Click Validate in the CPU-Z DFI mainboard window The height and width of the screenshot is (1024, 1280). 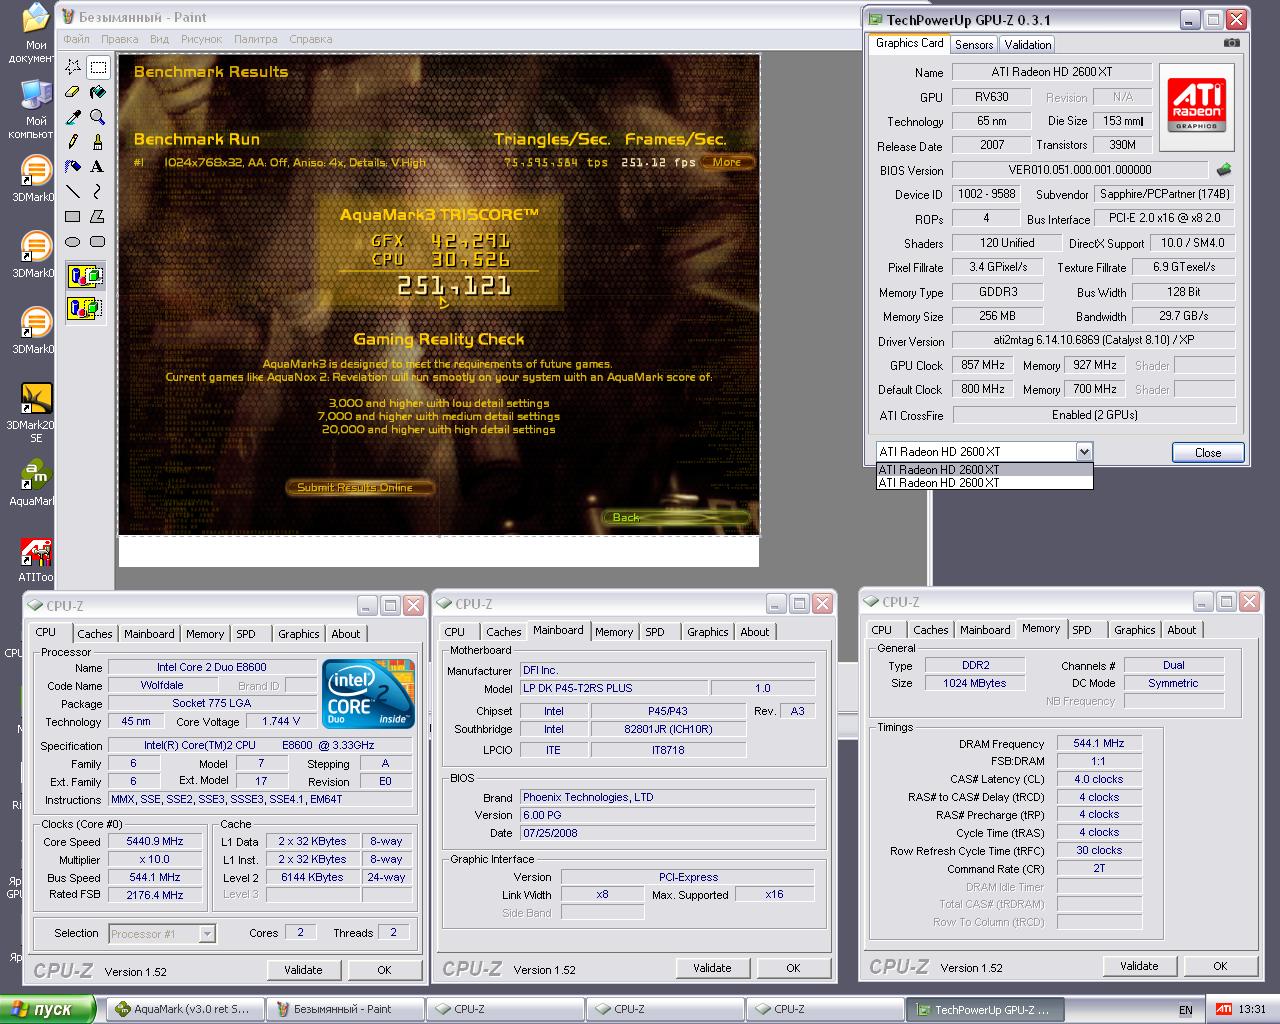point(712,968)
